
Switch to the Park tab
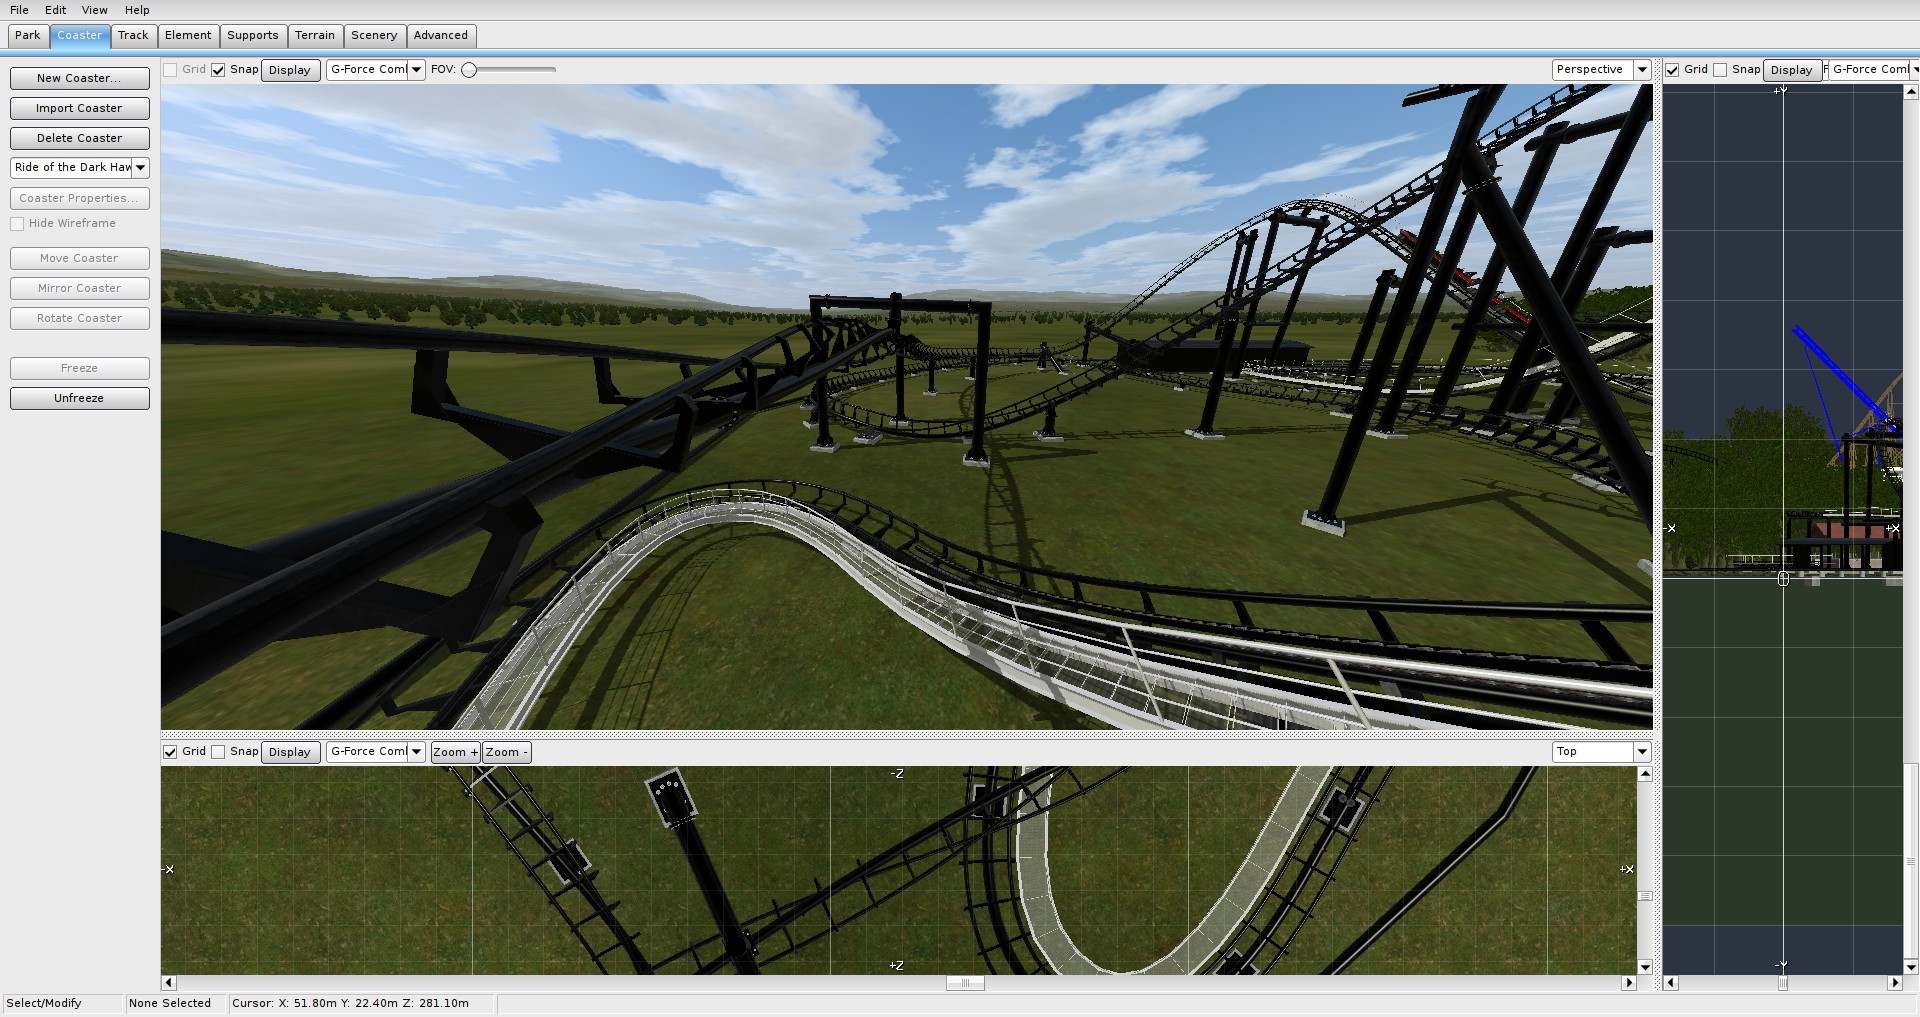pyautogui.click(x=28, y=35)
